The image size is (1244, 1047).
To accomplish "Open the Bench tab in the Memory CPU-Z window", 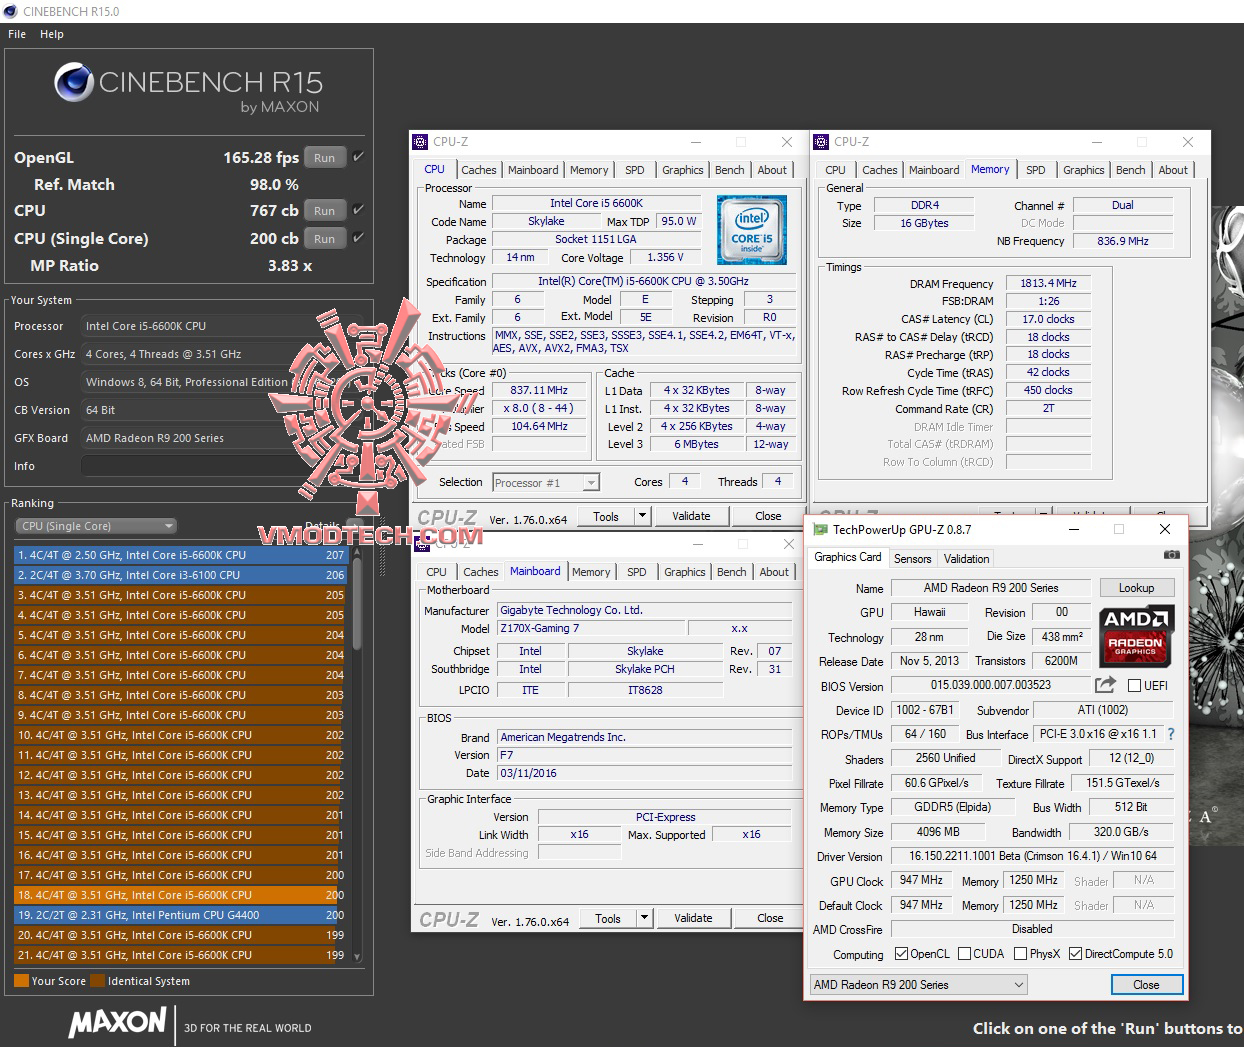I will [1131, 170].
